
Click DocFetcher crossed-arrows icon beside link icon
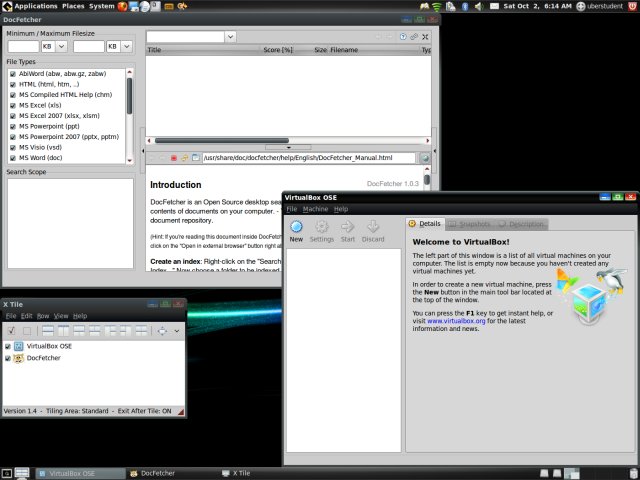coord(425,37)
